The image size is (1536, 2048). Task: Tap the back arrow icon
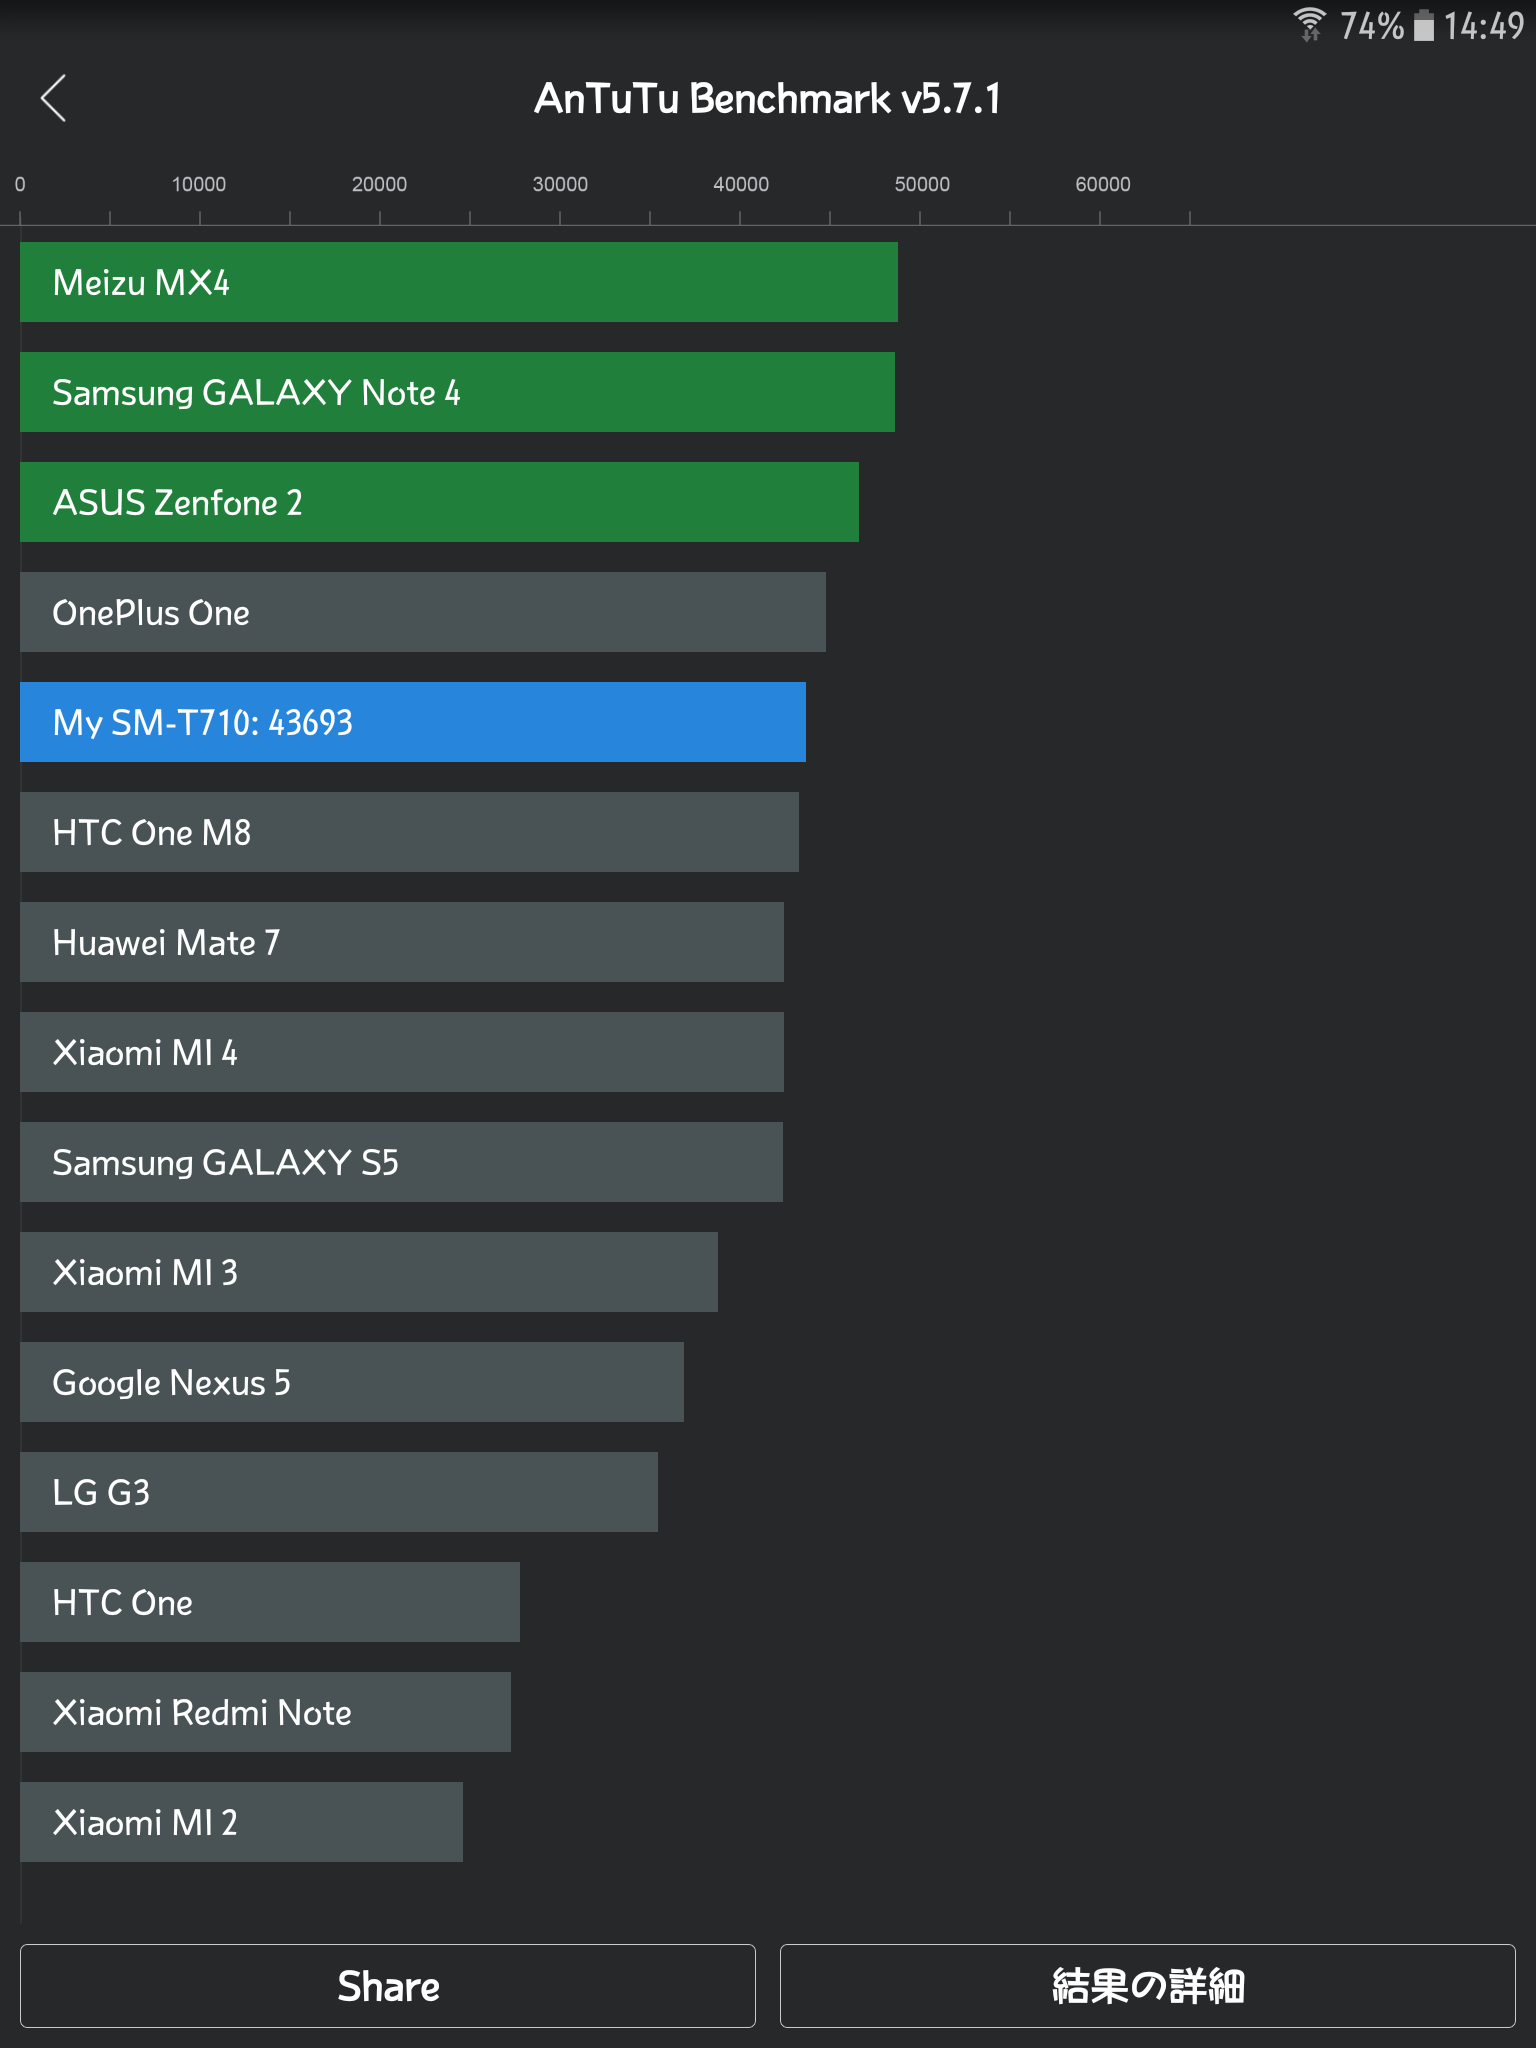click(x=54, y=98)
